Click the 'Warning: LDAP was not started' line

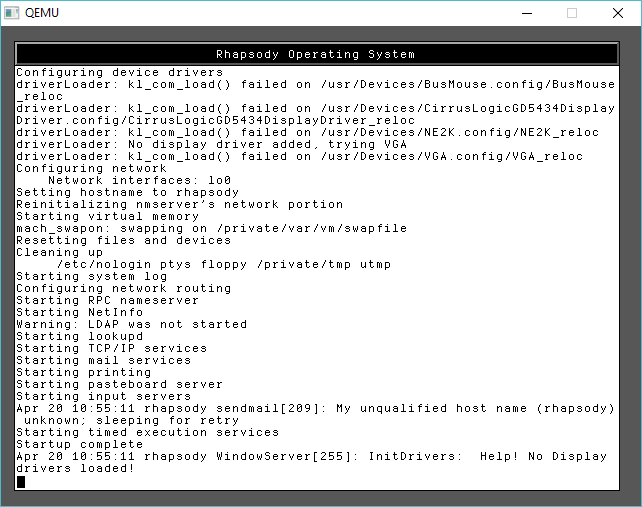point(131,324)
